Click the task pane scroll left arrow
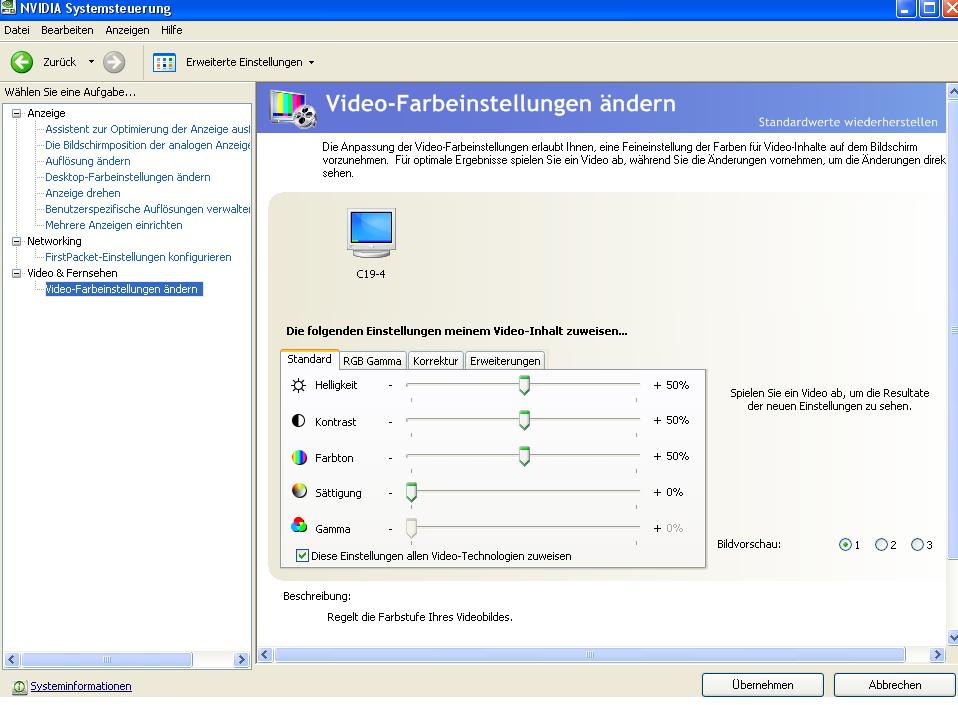The width and height of the screenshot is (958, 705). point(12,660)
